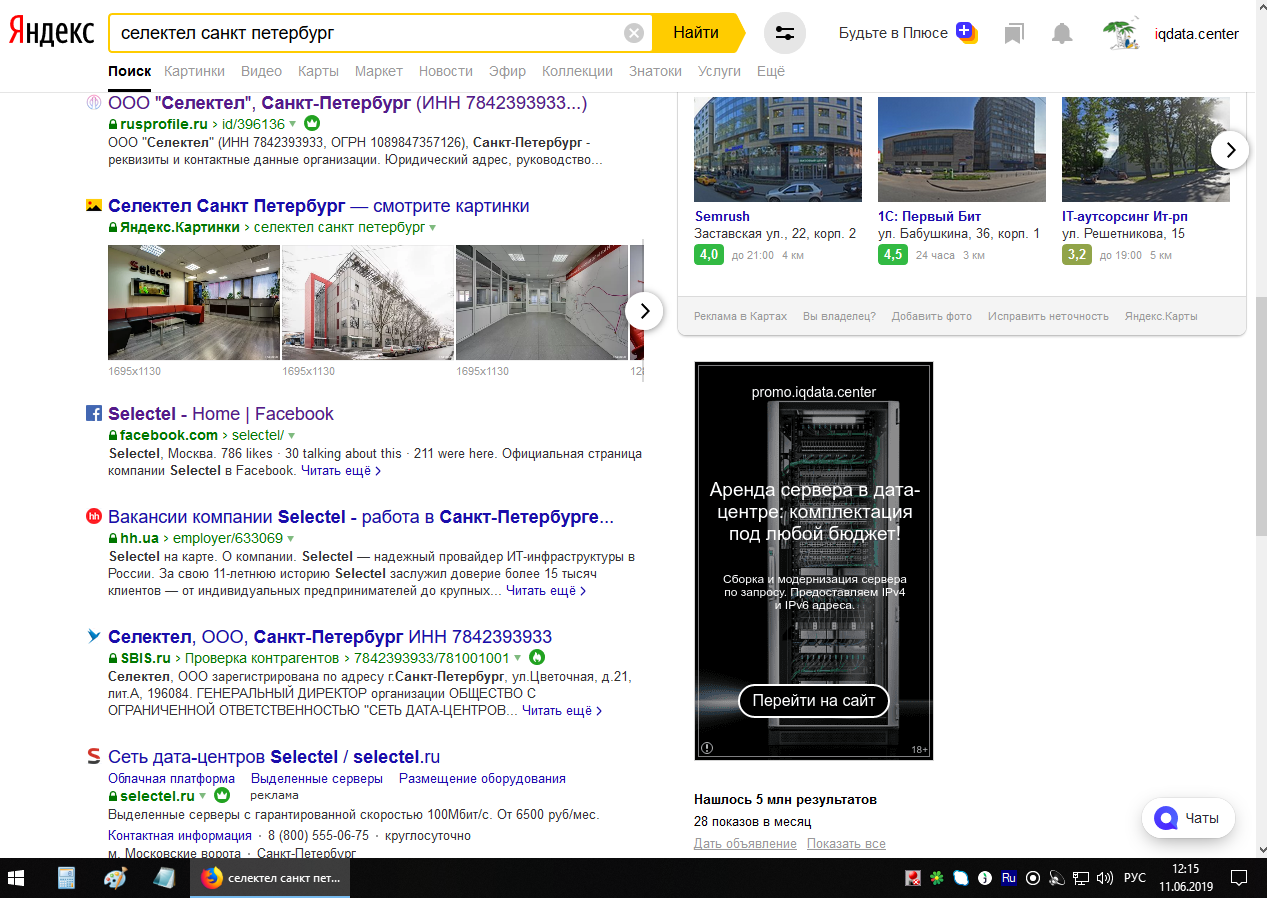Switch to the Картинки tab
The width and height of the screenshot is (1267, 898).
[195, 71]
